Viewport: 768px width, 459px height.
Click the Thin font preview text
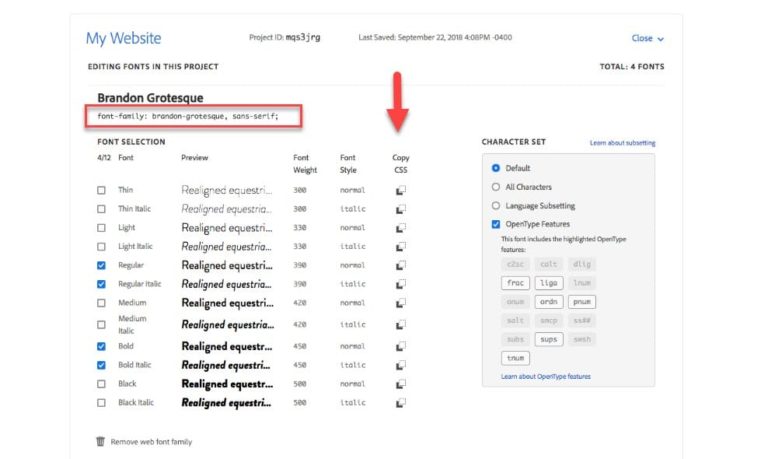click(x=227, y=190)
